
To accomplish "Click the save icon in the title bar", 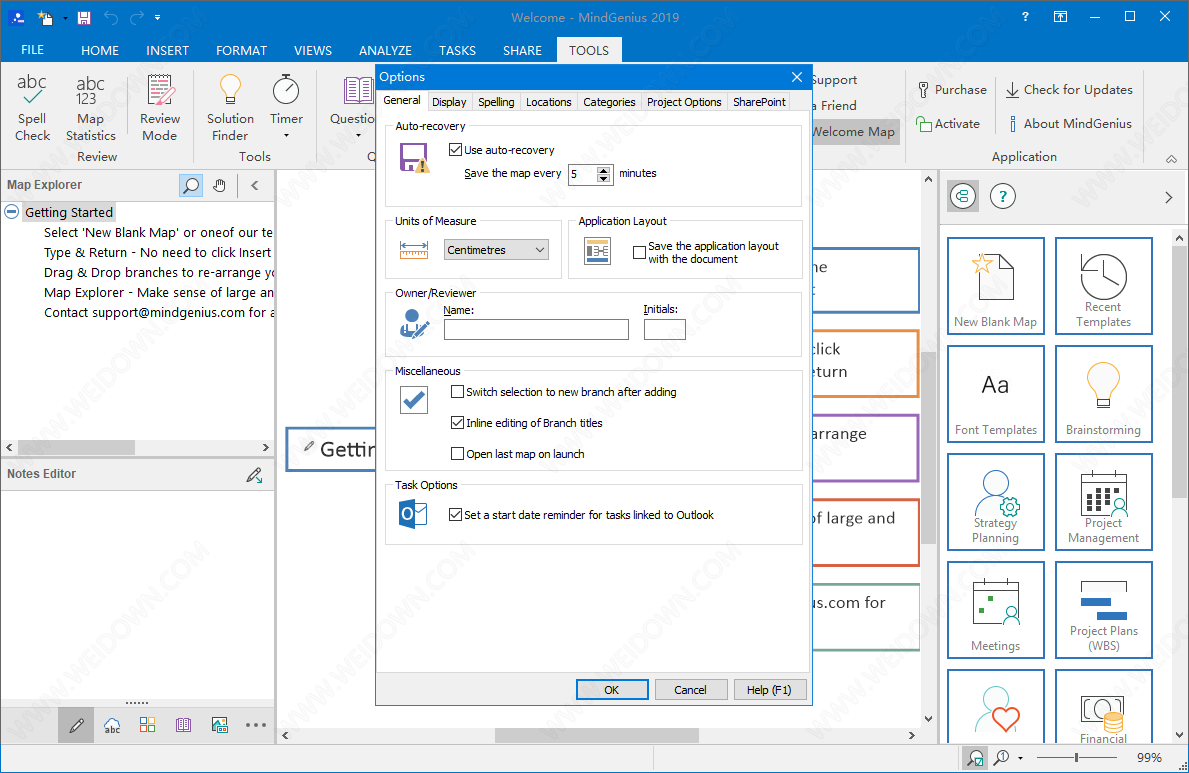I will tap(83, 17).
